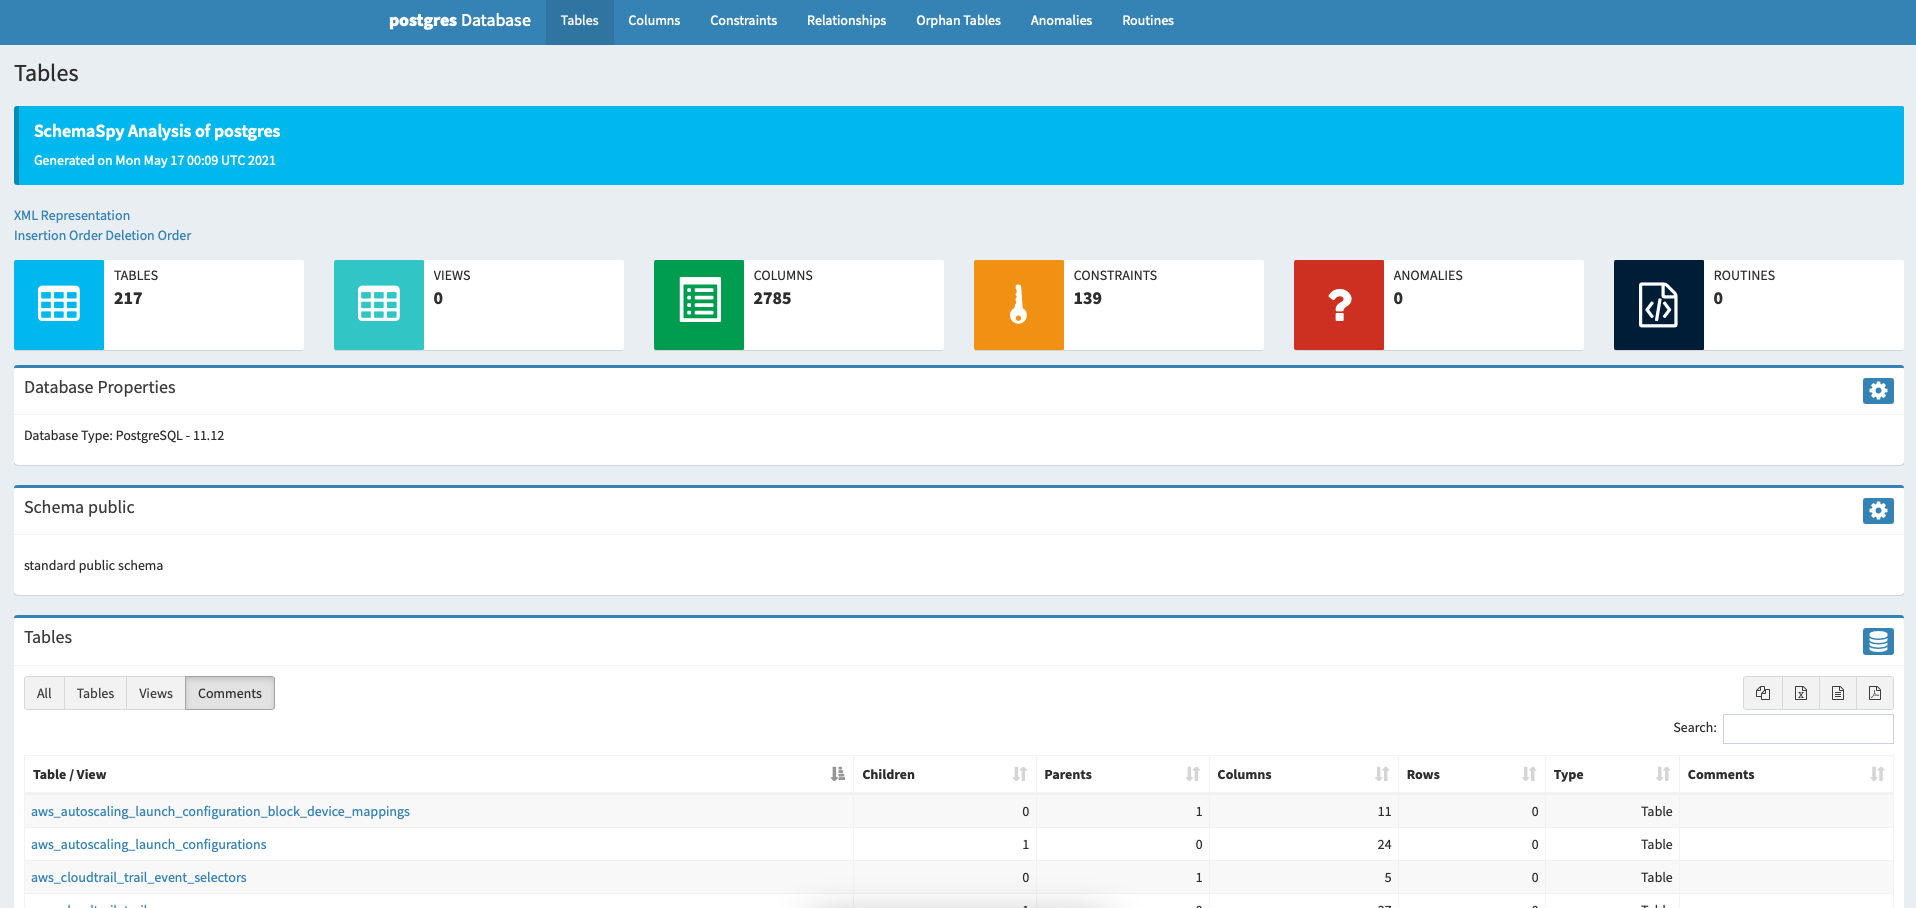Click the ANOMALIES 0 count card
This screenshot has width=1916, height=908.
[1439, 305]
